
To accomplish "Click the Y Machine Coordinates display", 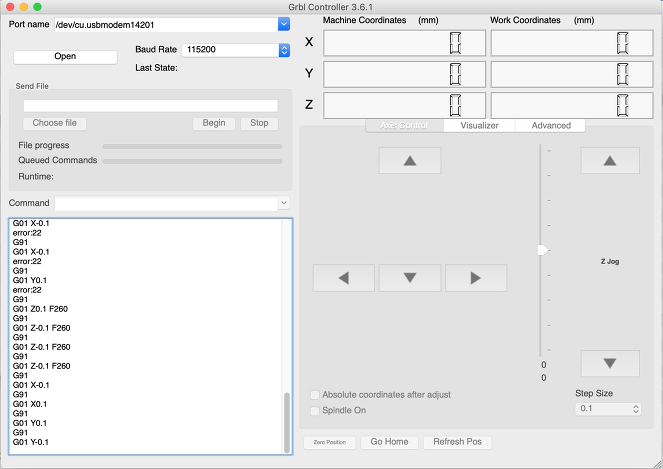I will tap(404, 74).
